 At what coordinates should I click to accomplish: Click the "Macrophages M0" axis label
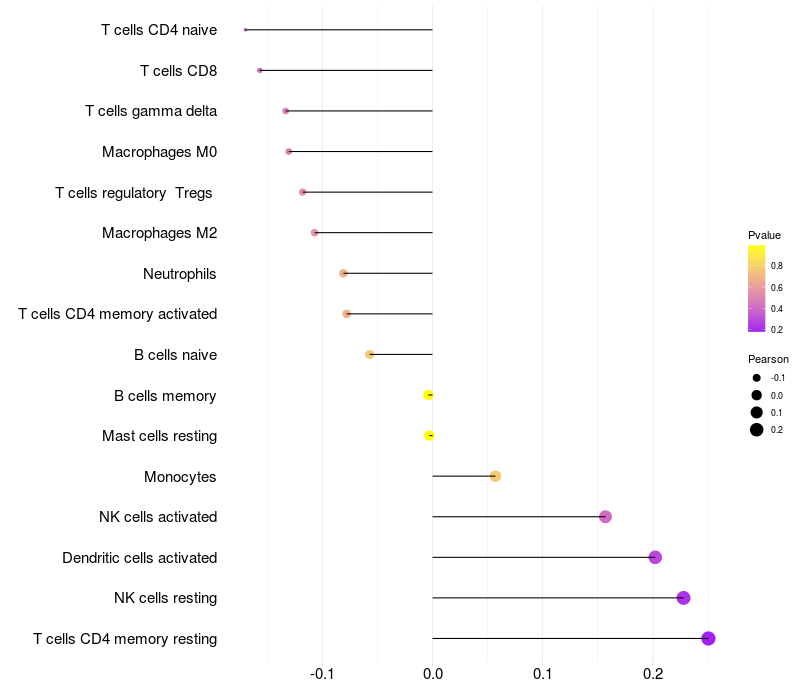pos(159,152)
